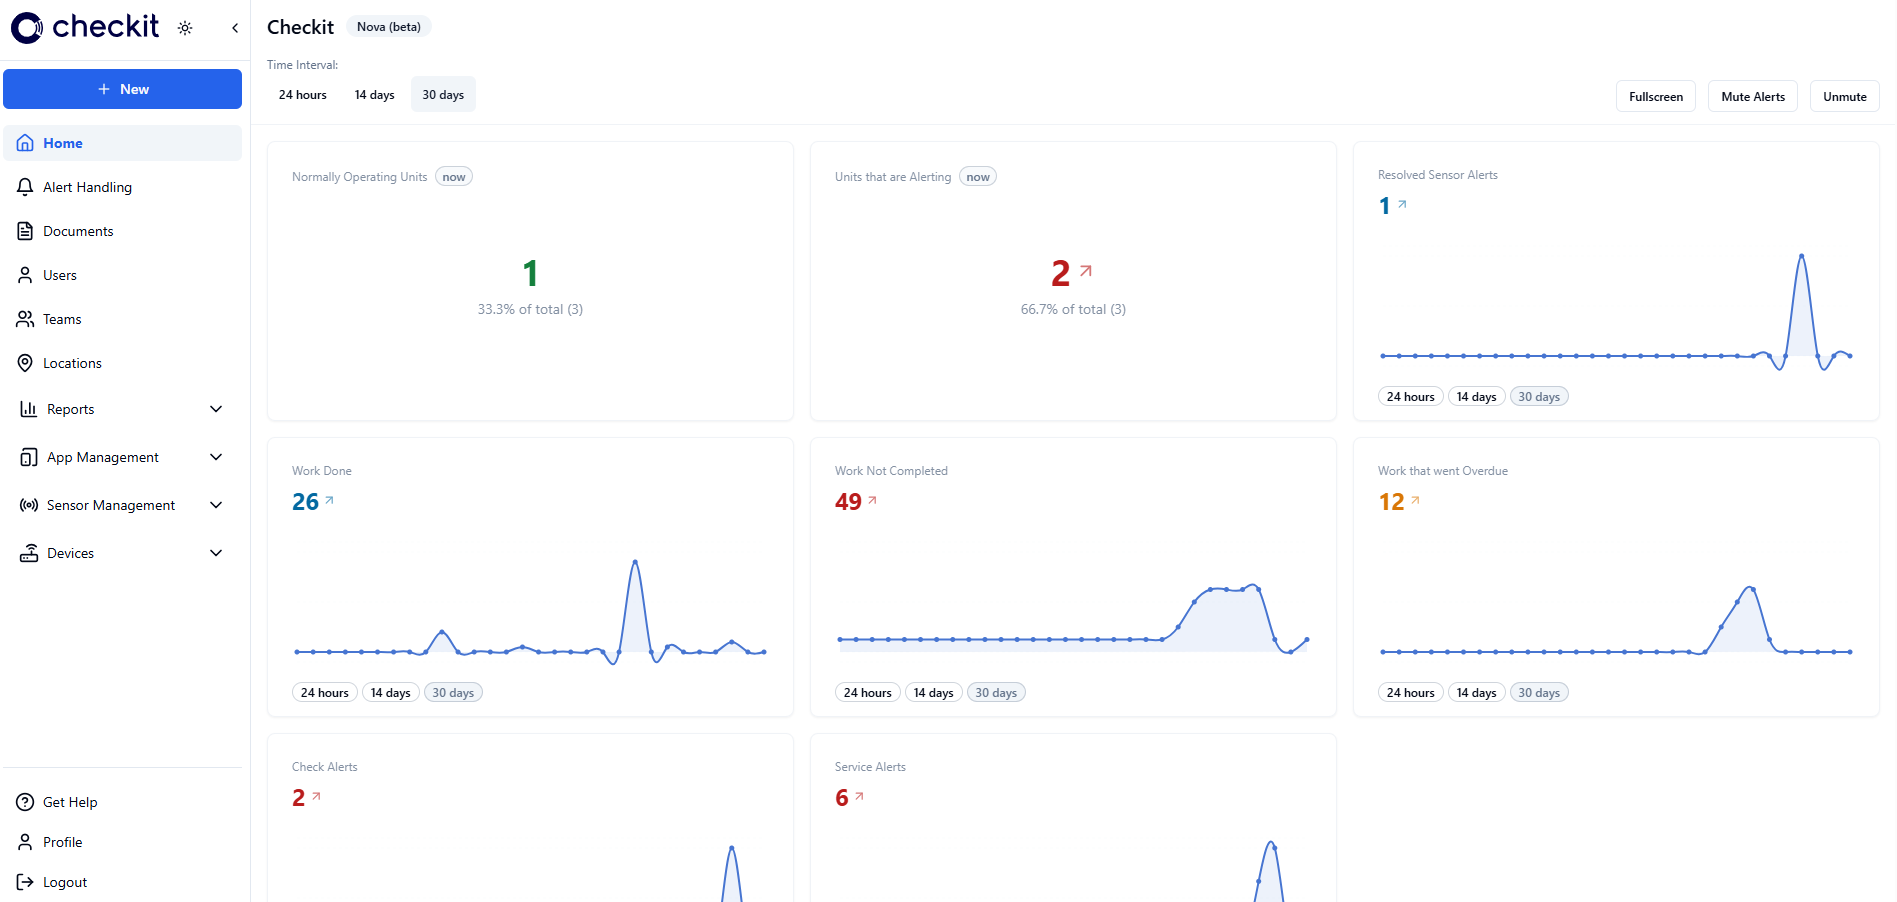Image resolution: width=1897 pixels, height=902 pixels.
Task: Expand the Reports submenu chevron
Action: [x=216, y=409]
